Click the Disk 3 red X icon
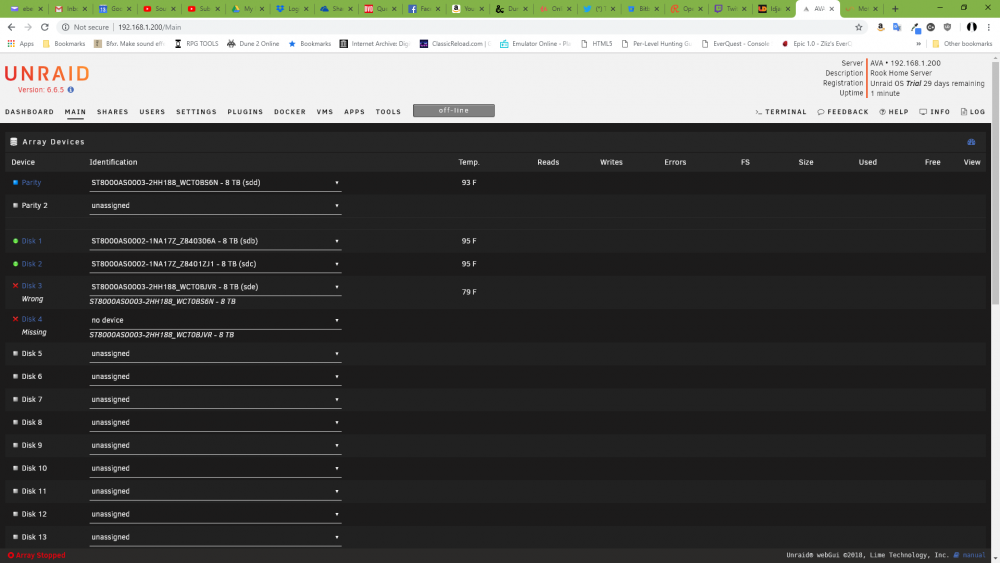 [x=15, y=286]
